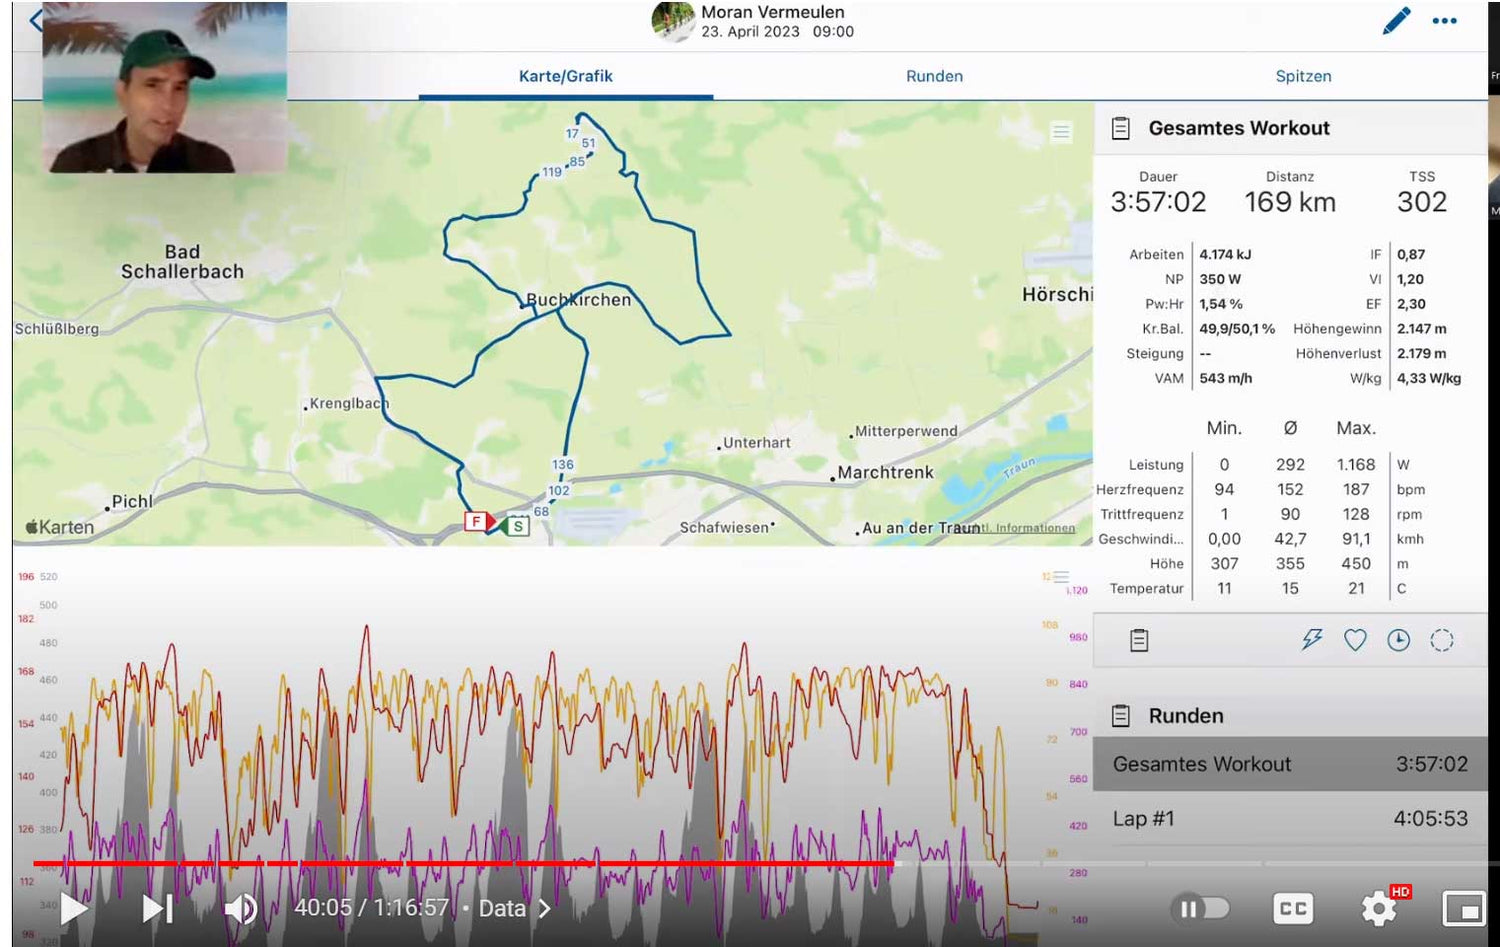Select the Gesamtes Workout lap row

(1290, 764)
